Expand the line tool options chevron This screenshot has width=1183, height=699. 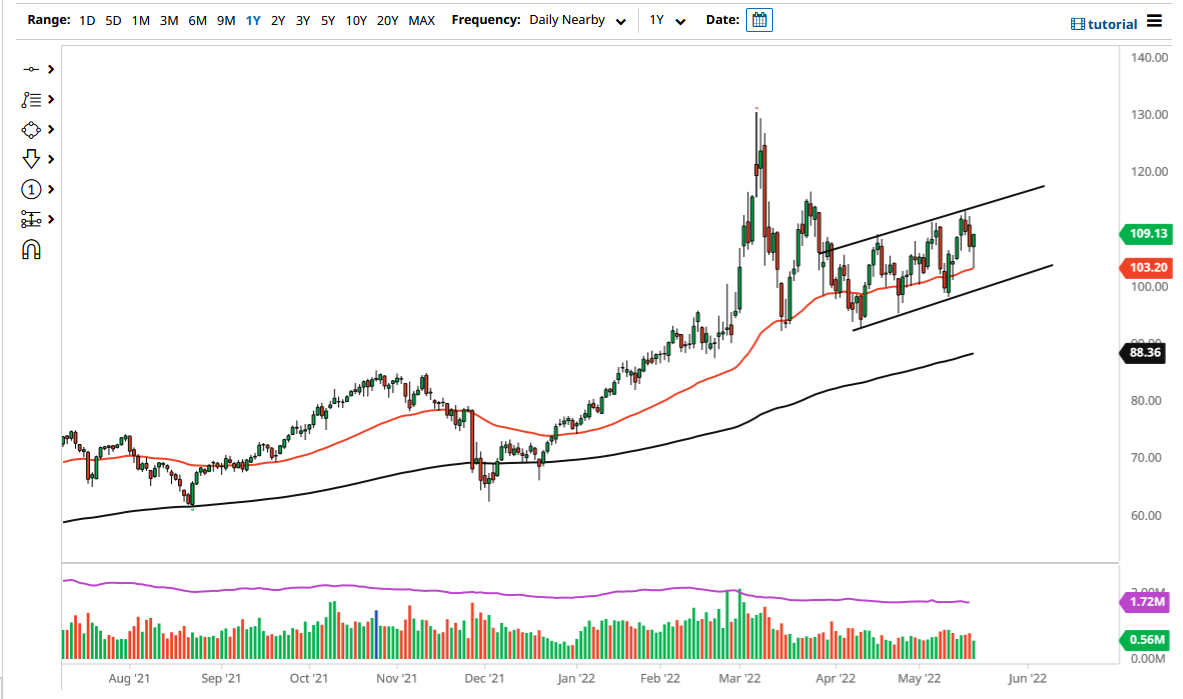tap(50, 69)
